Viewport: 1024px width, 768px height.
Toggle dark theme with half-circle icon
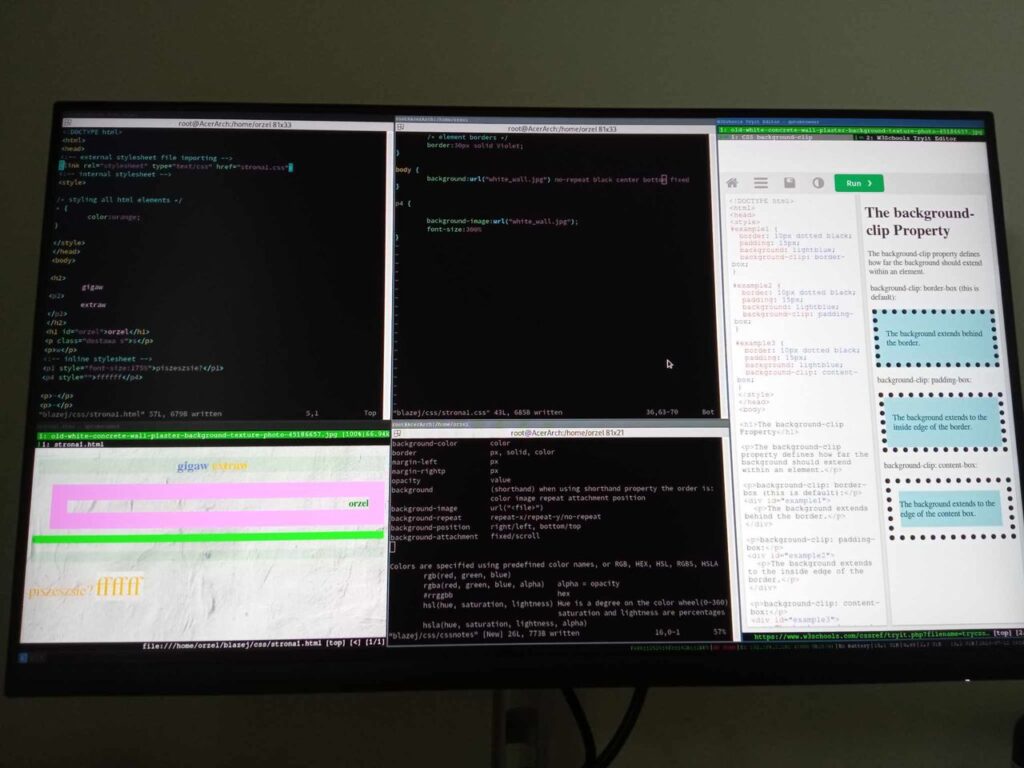coord(818,183)
